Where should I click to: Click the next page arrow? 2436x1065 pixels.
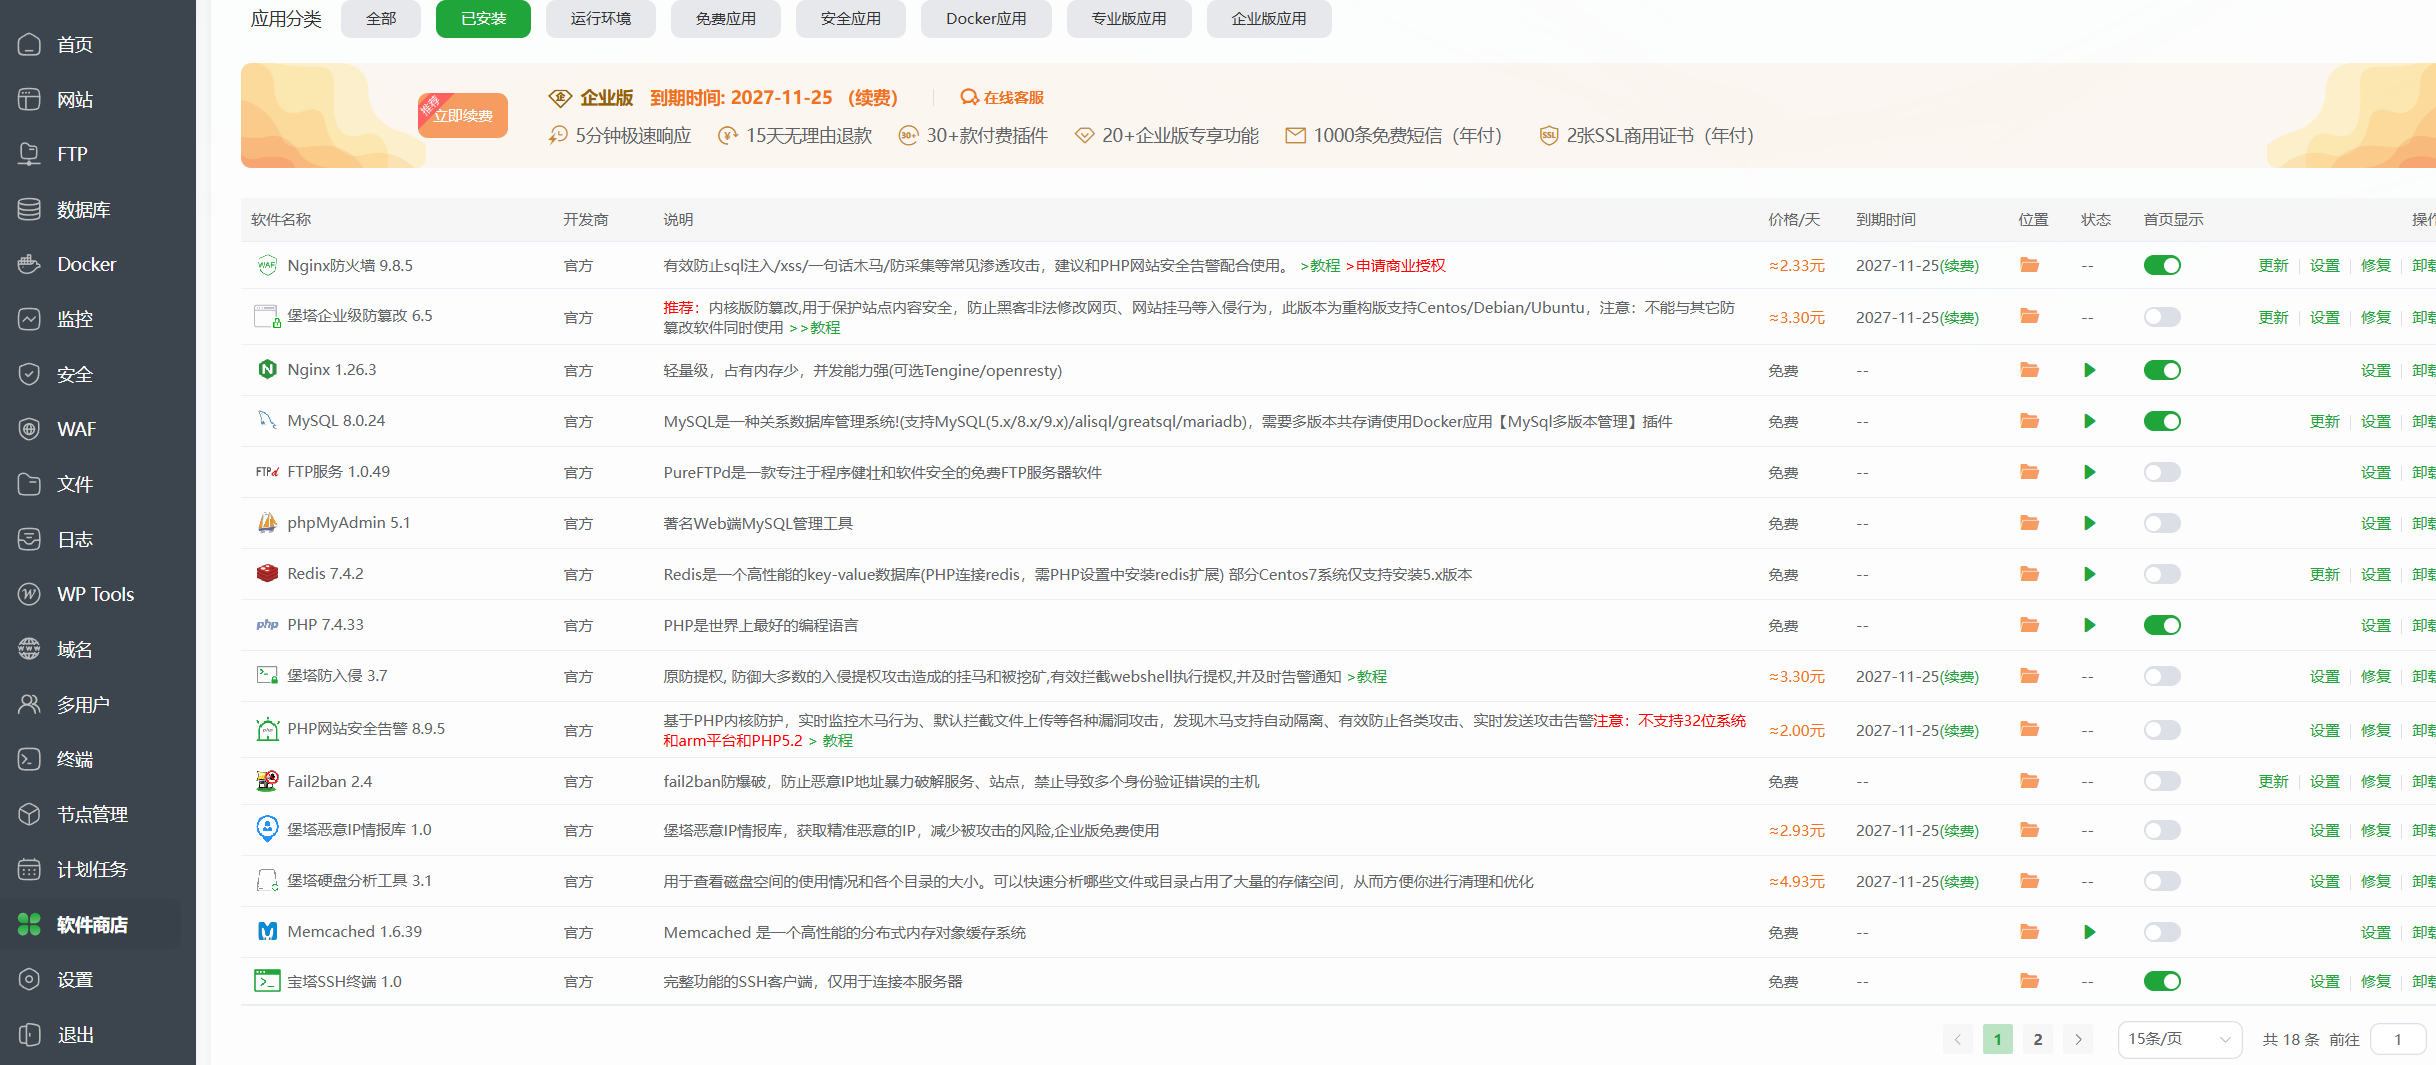[x=2078, y=1039]
